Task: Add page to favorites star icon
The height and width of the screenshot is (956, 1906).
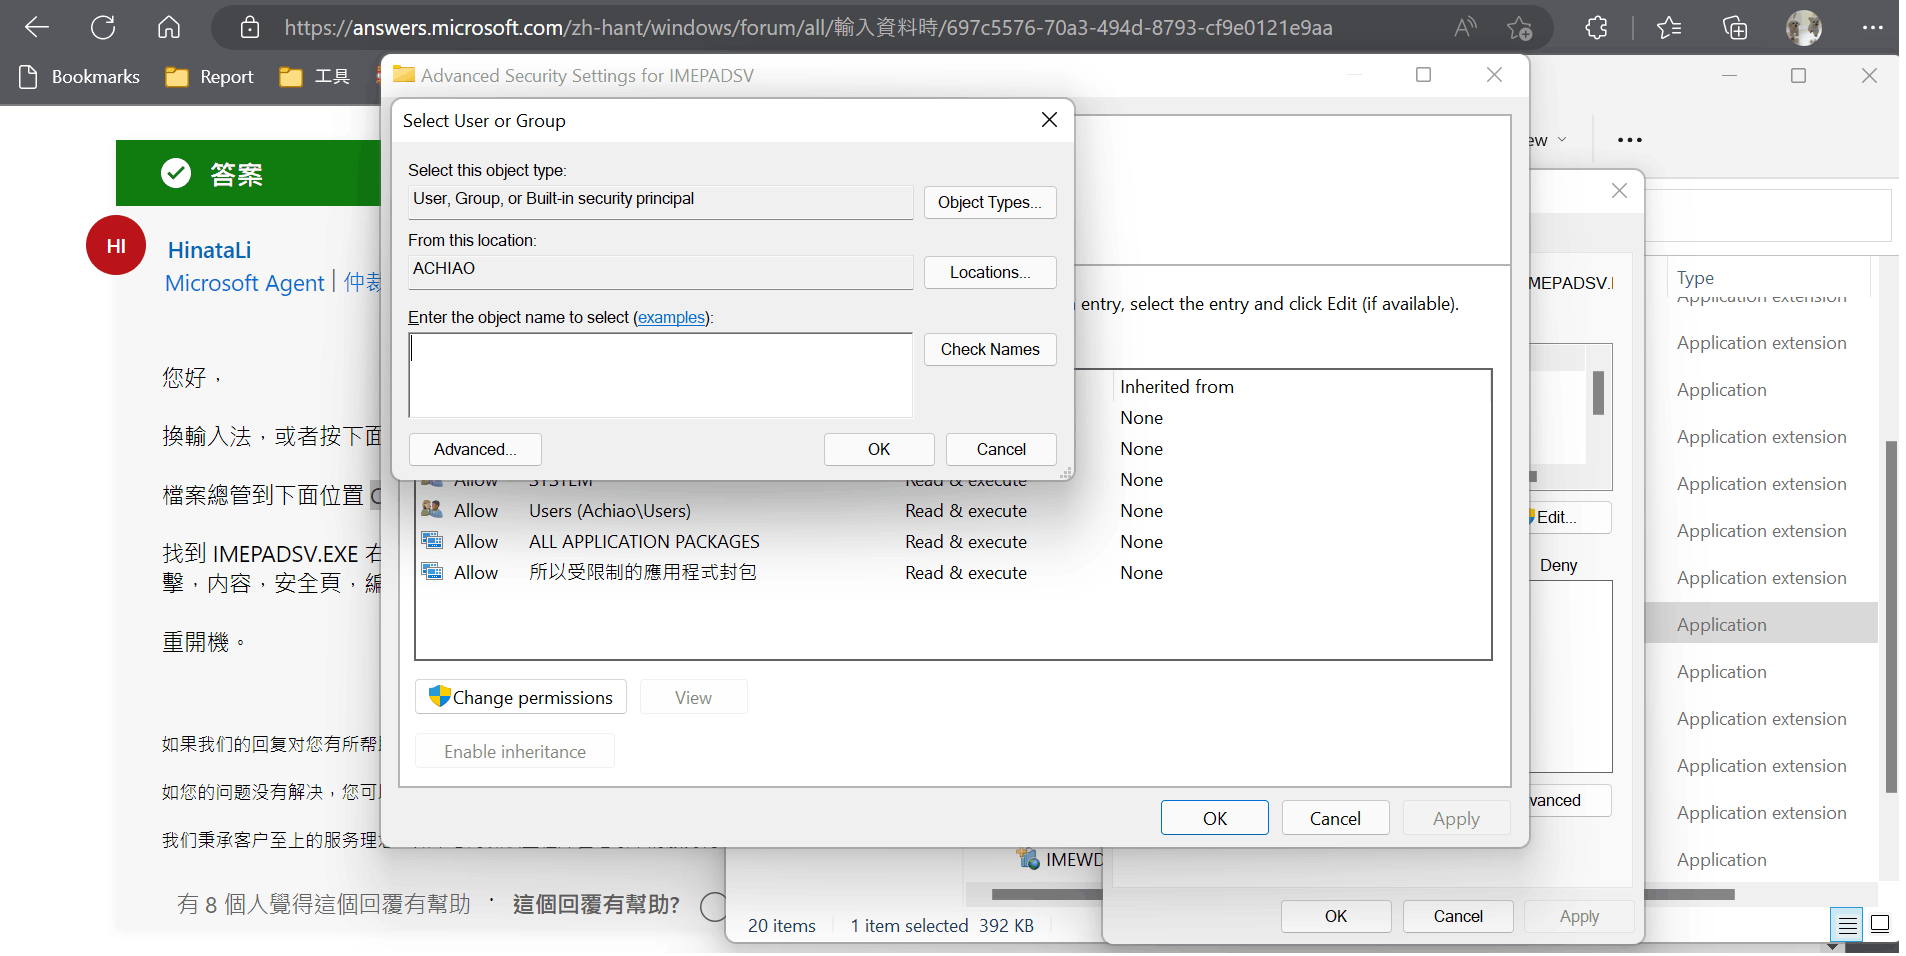Action: click(x=1519, y=28)
